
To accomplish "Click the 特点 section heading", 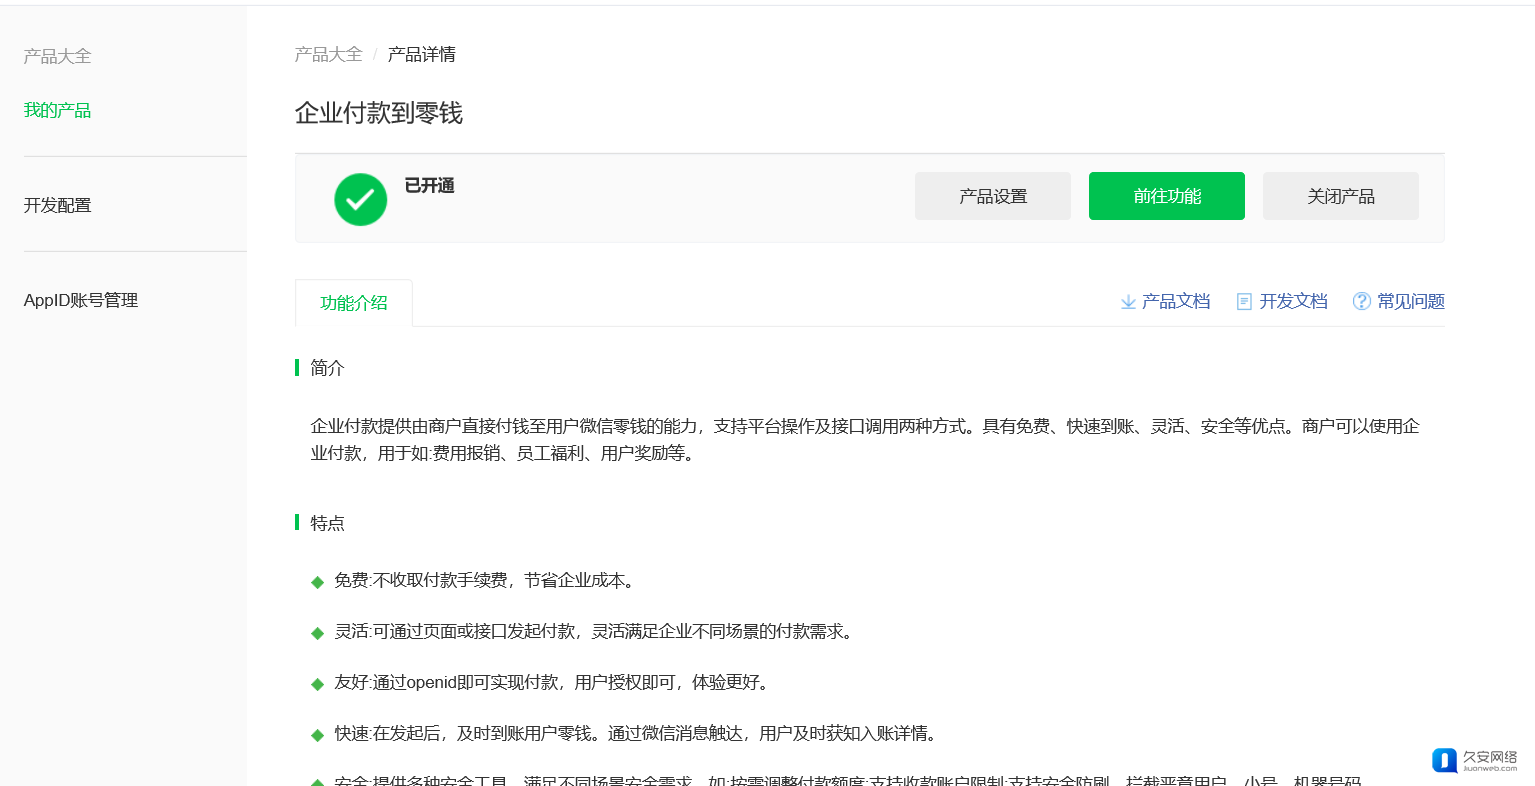I will pyautogui.click(x=327, y=523).
